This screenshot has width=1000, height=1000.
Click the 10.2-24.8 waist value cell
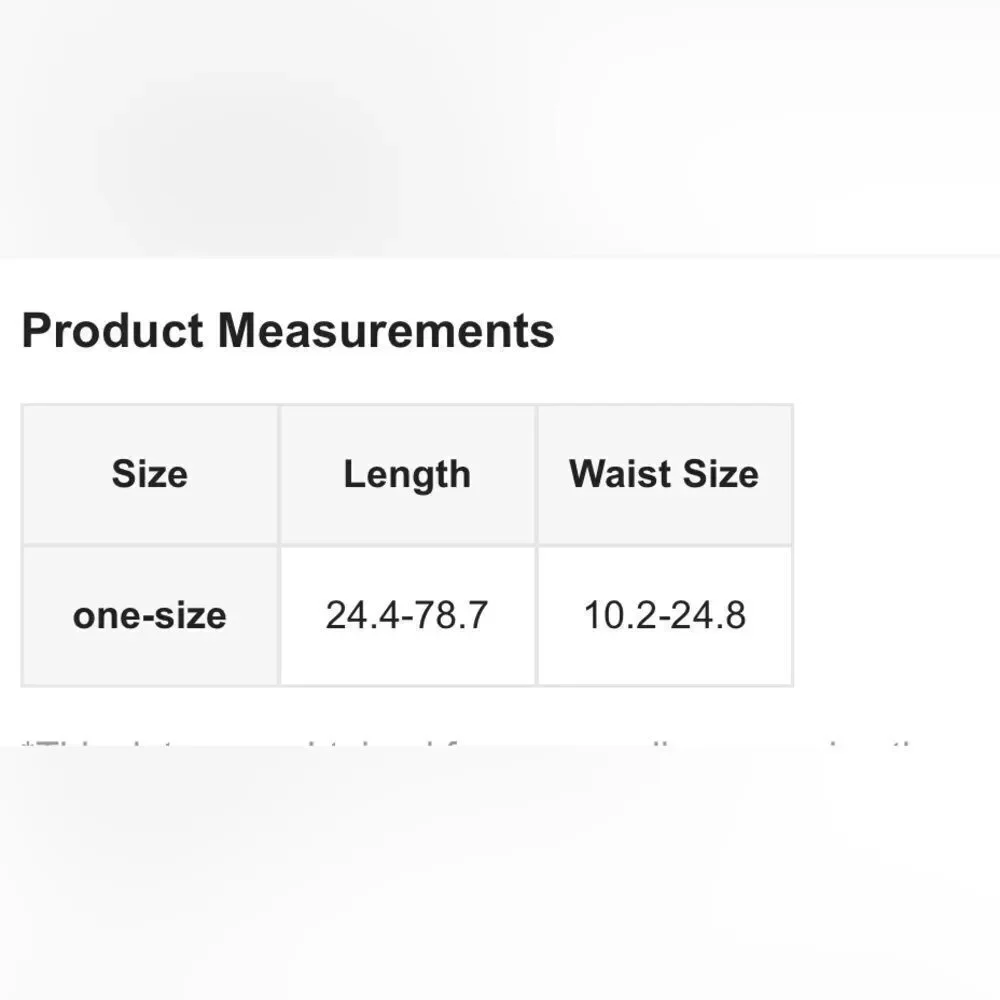[x=664, y=615]
